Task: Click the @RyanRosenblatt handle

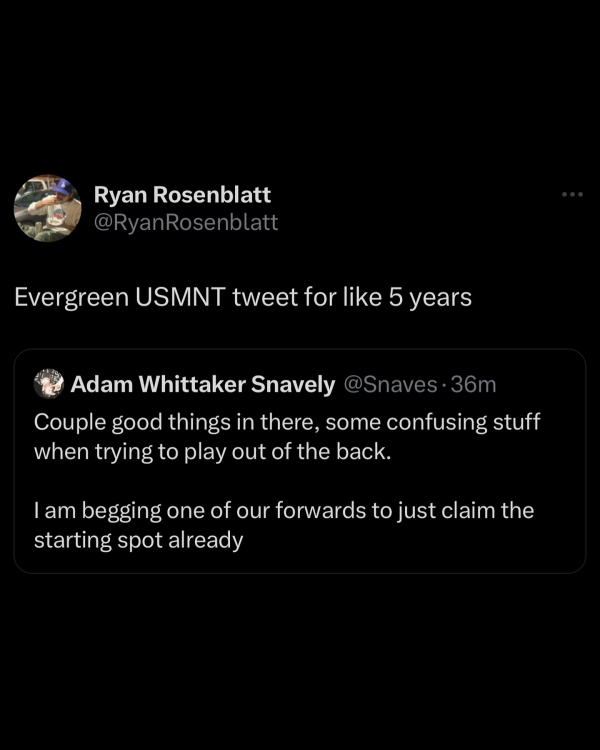Action: 185,222
